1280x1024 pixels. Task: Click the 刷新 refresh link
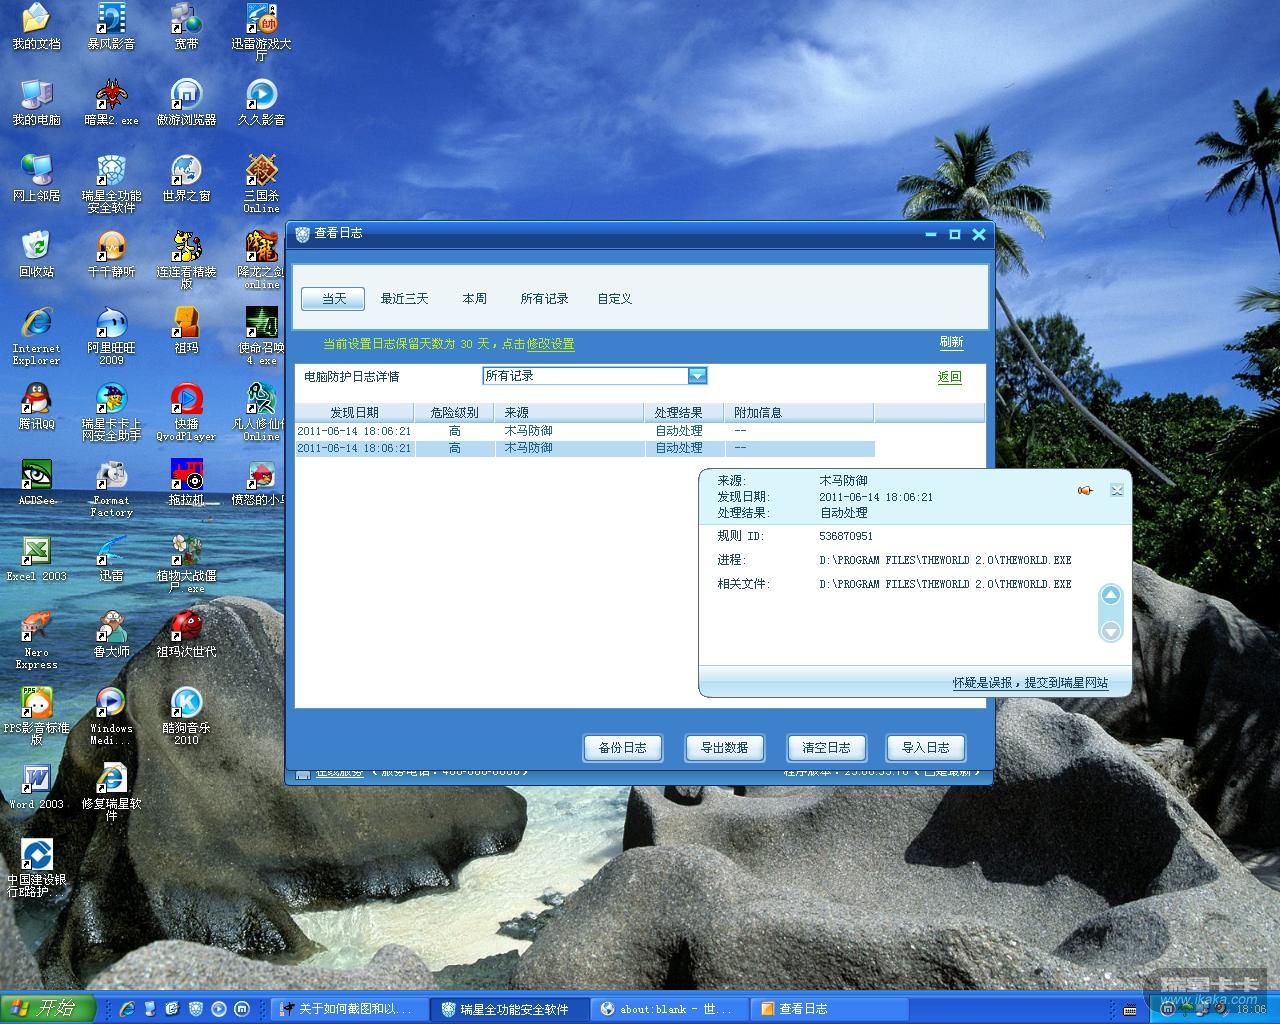[951, 342]
